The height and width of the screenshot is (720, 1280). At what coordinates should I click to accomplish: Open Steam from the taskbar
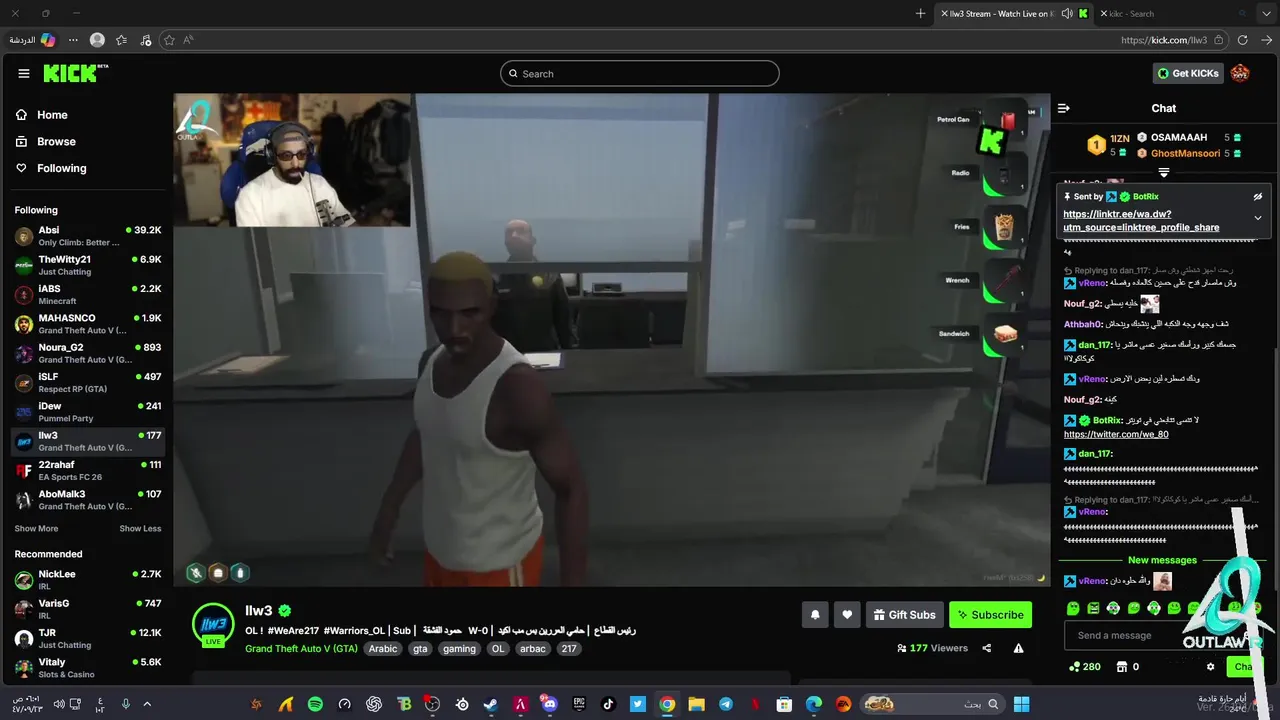click(490, 704)
